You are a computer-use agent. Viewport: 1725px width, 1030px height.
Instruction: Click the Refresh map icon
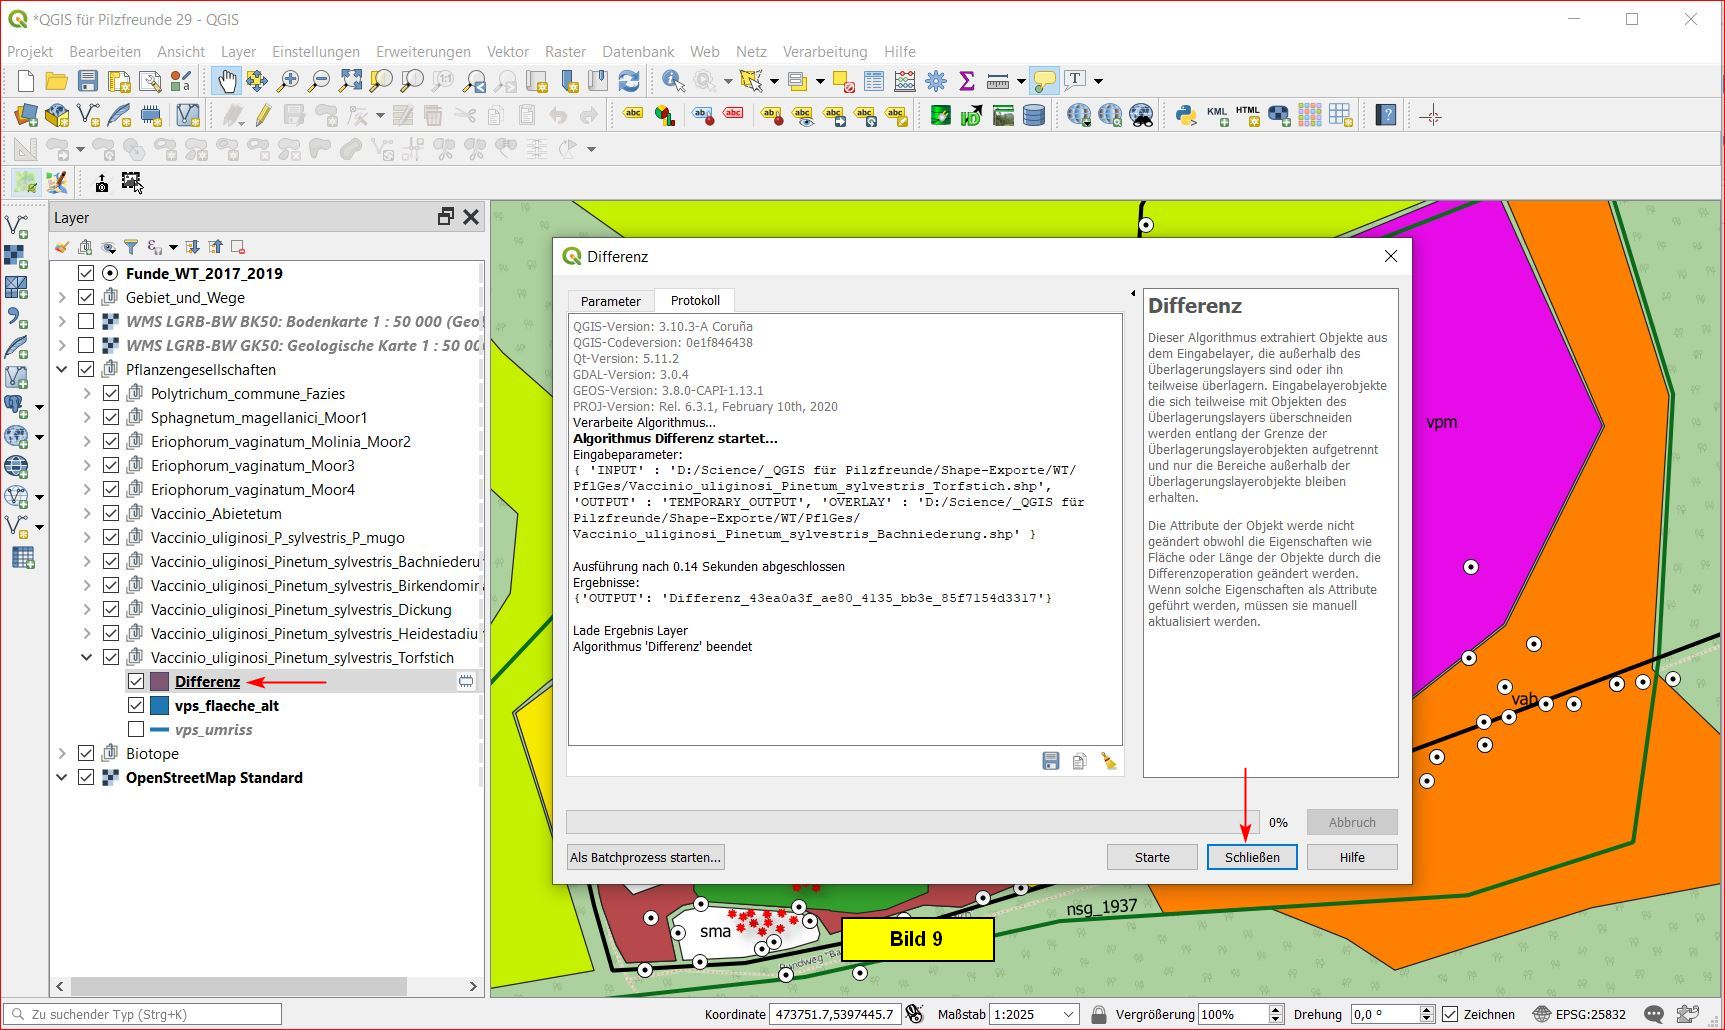[629, 81]
